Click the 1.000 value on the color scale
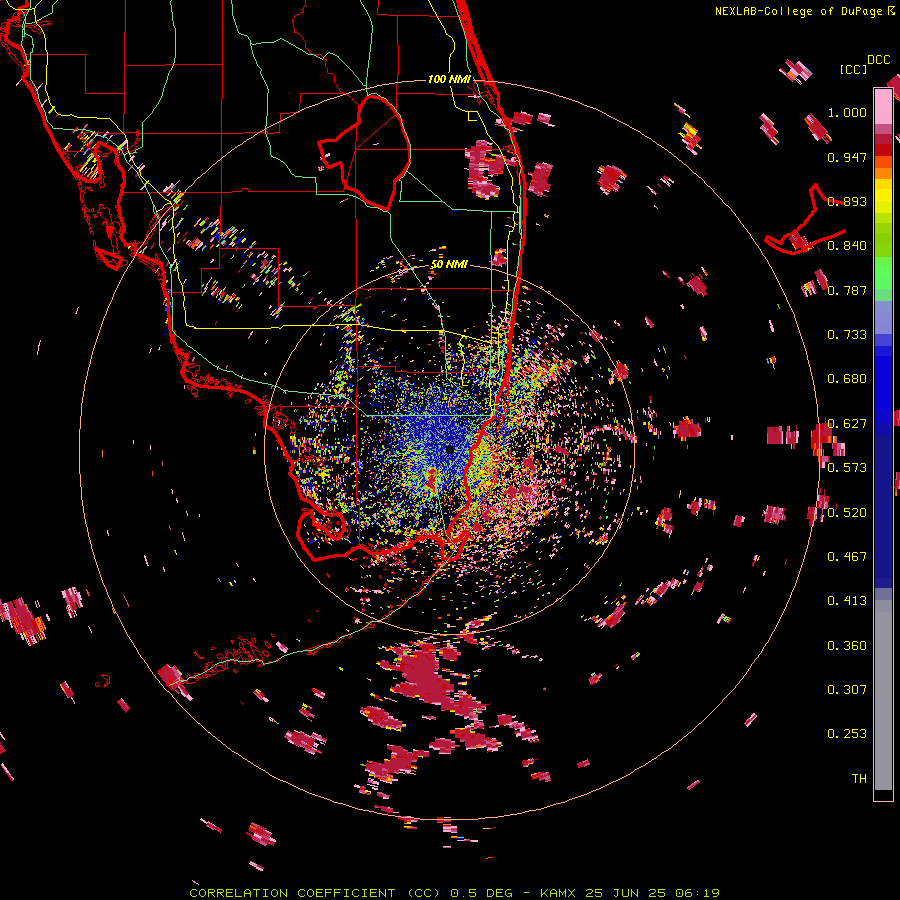 pyautogui.click(x=847, y=112)
